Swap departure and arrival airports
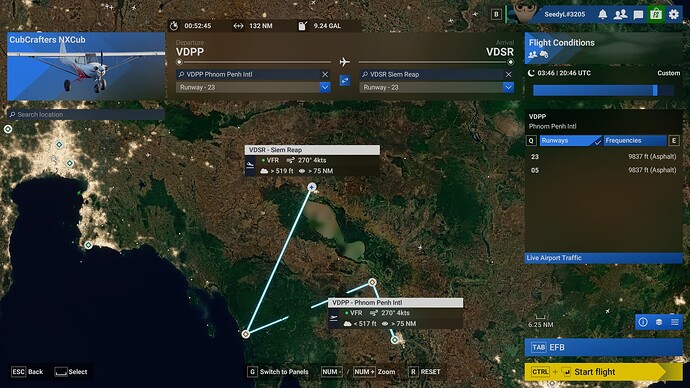The width and height of the screenshot is (690, 388). click(345, 81)
